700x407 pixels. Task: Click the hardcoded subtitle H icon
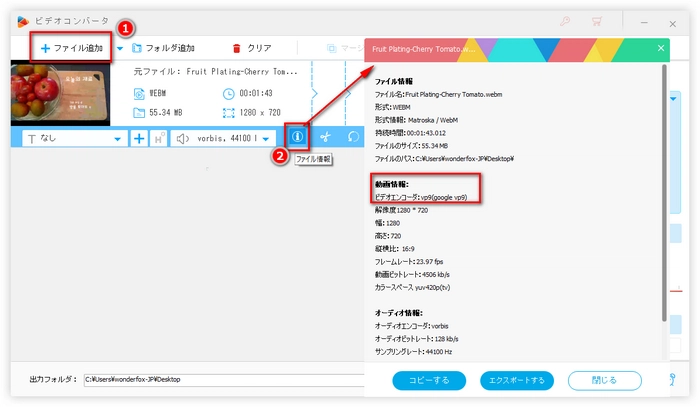(158, 138)
